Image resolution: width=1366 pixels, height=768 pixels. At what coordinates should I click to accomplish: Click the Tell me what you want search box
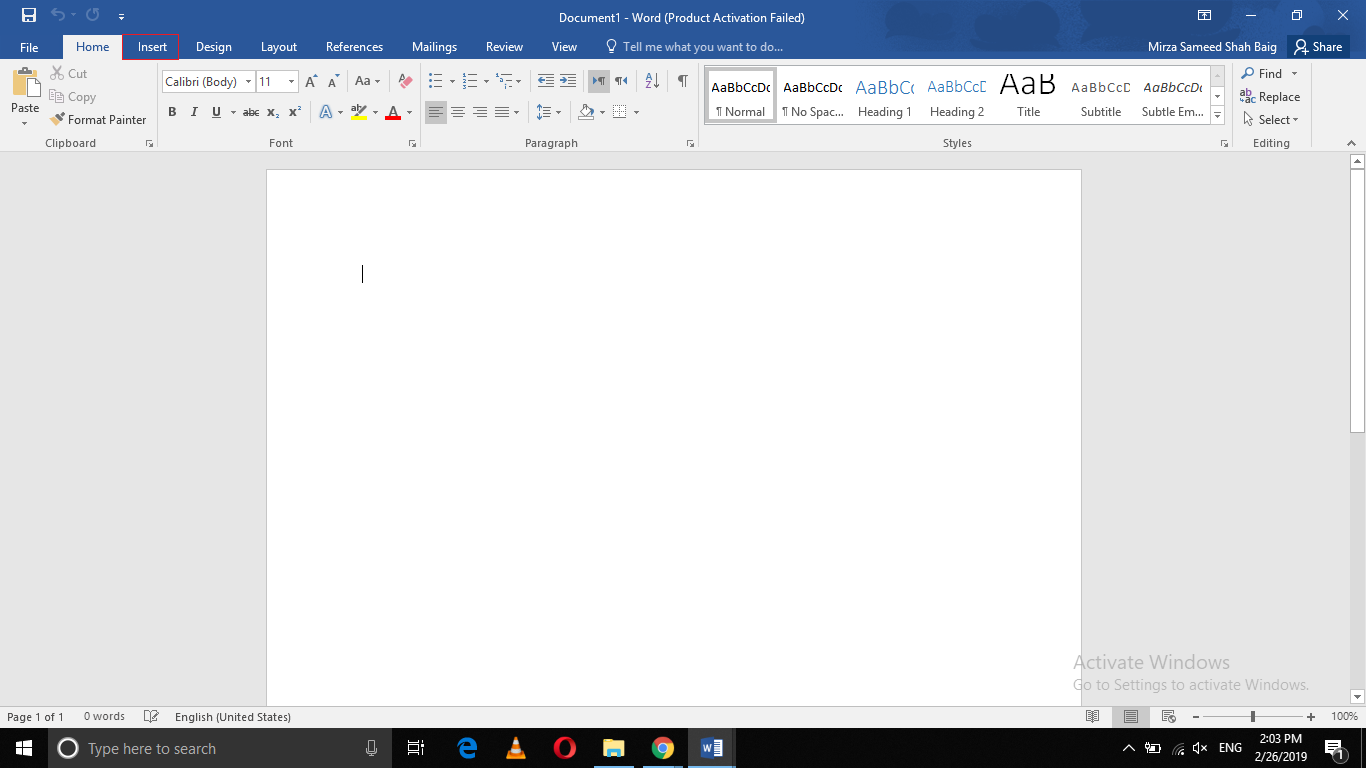pyautogui.click(x=694, y=47)
